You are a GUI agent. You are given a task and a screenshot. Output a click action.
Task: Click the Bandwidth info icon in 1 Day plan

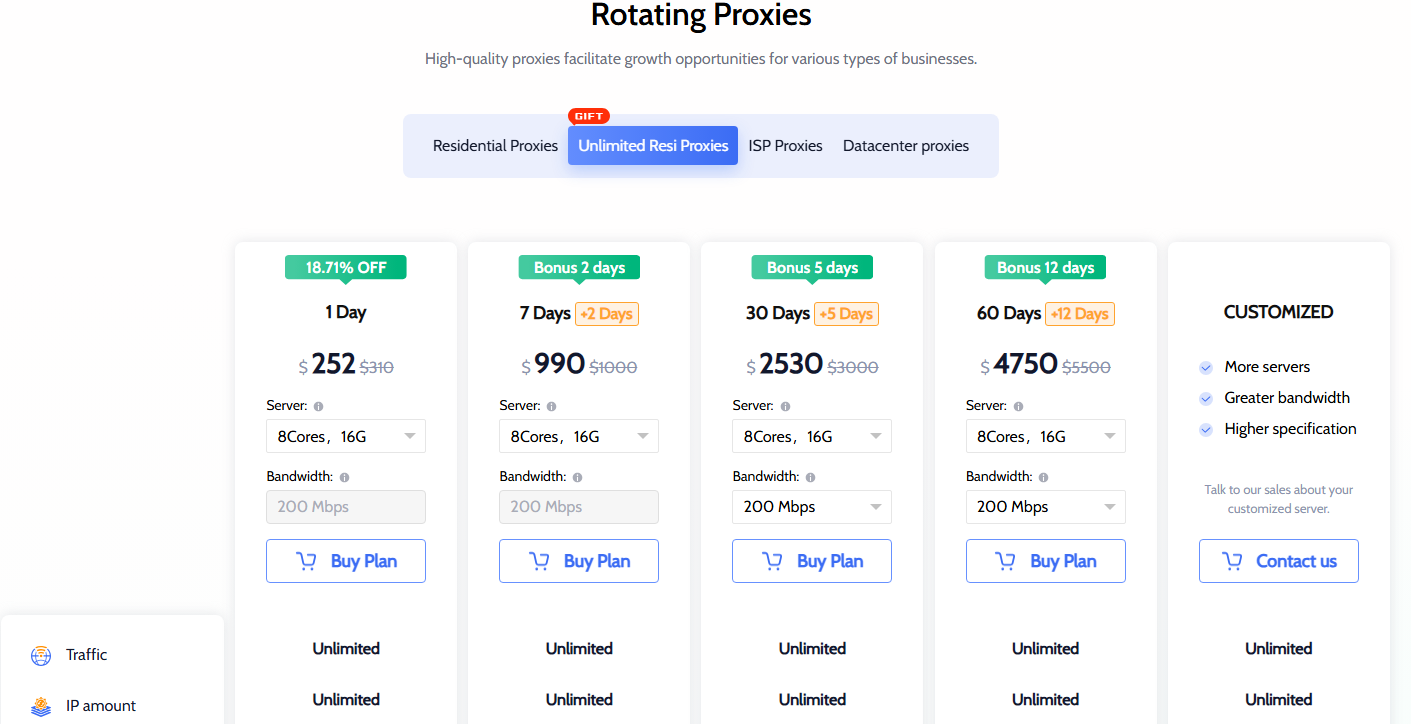[x=345, y=478]
